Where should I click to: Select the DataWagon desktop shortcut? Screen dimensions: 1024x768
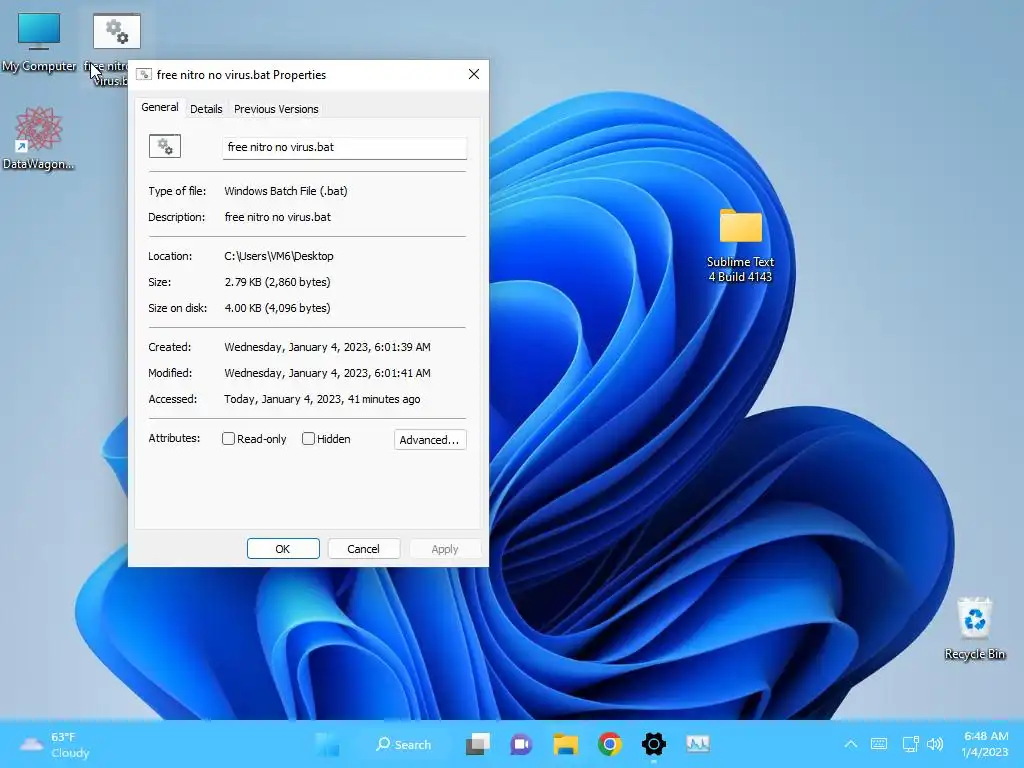(x=39, y=138)
